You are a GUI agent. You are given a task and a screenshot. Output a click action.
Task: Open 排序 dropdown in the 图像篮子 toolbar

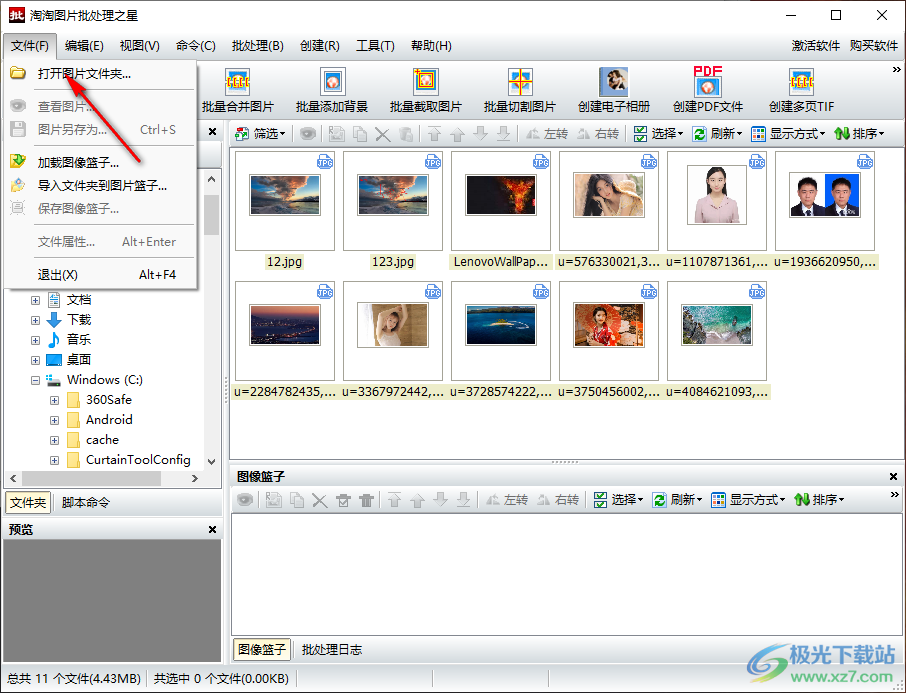tap(820, 500)
